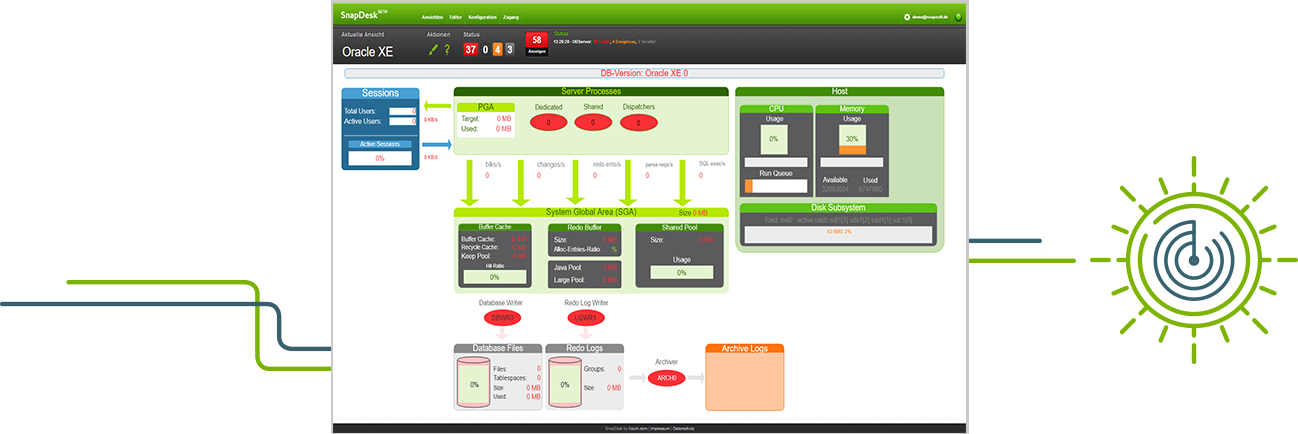
Task: Click the gray 3 status counter
Action: click(x=509, y=49)
